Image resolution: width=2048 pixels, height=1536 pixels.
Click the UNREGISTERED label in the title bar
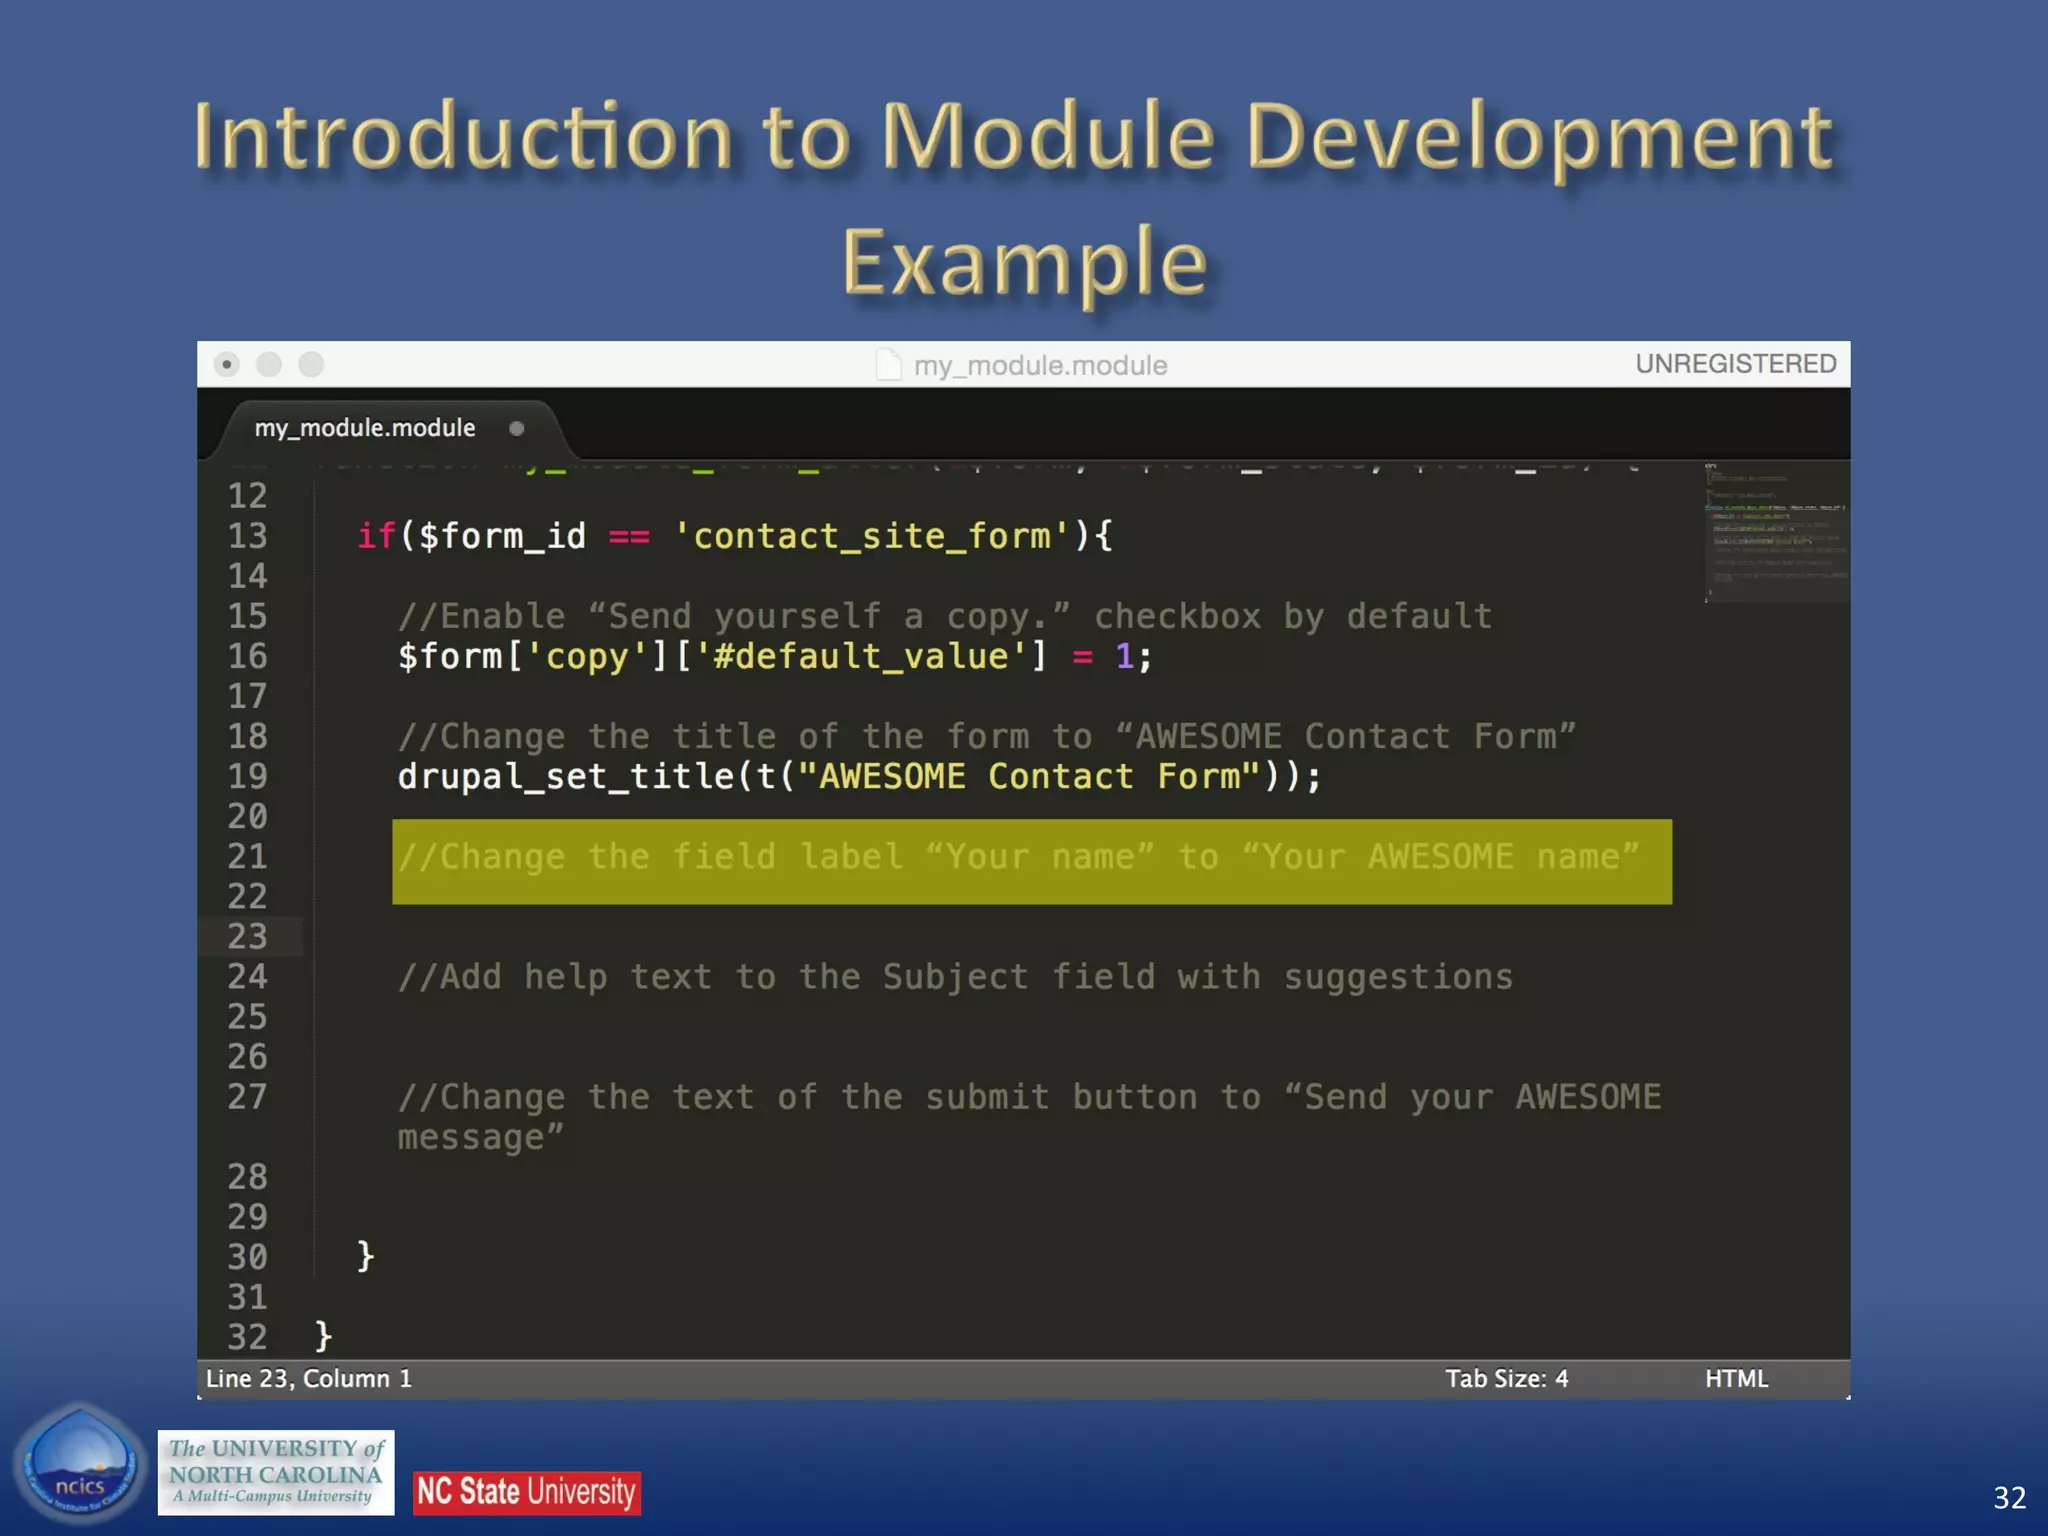pyautogui.click(x=1736, y=364)
